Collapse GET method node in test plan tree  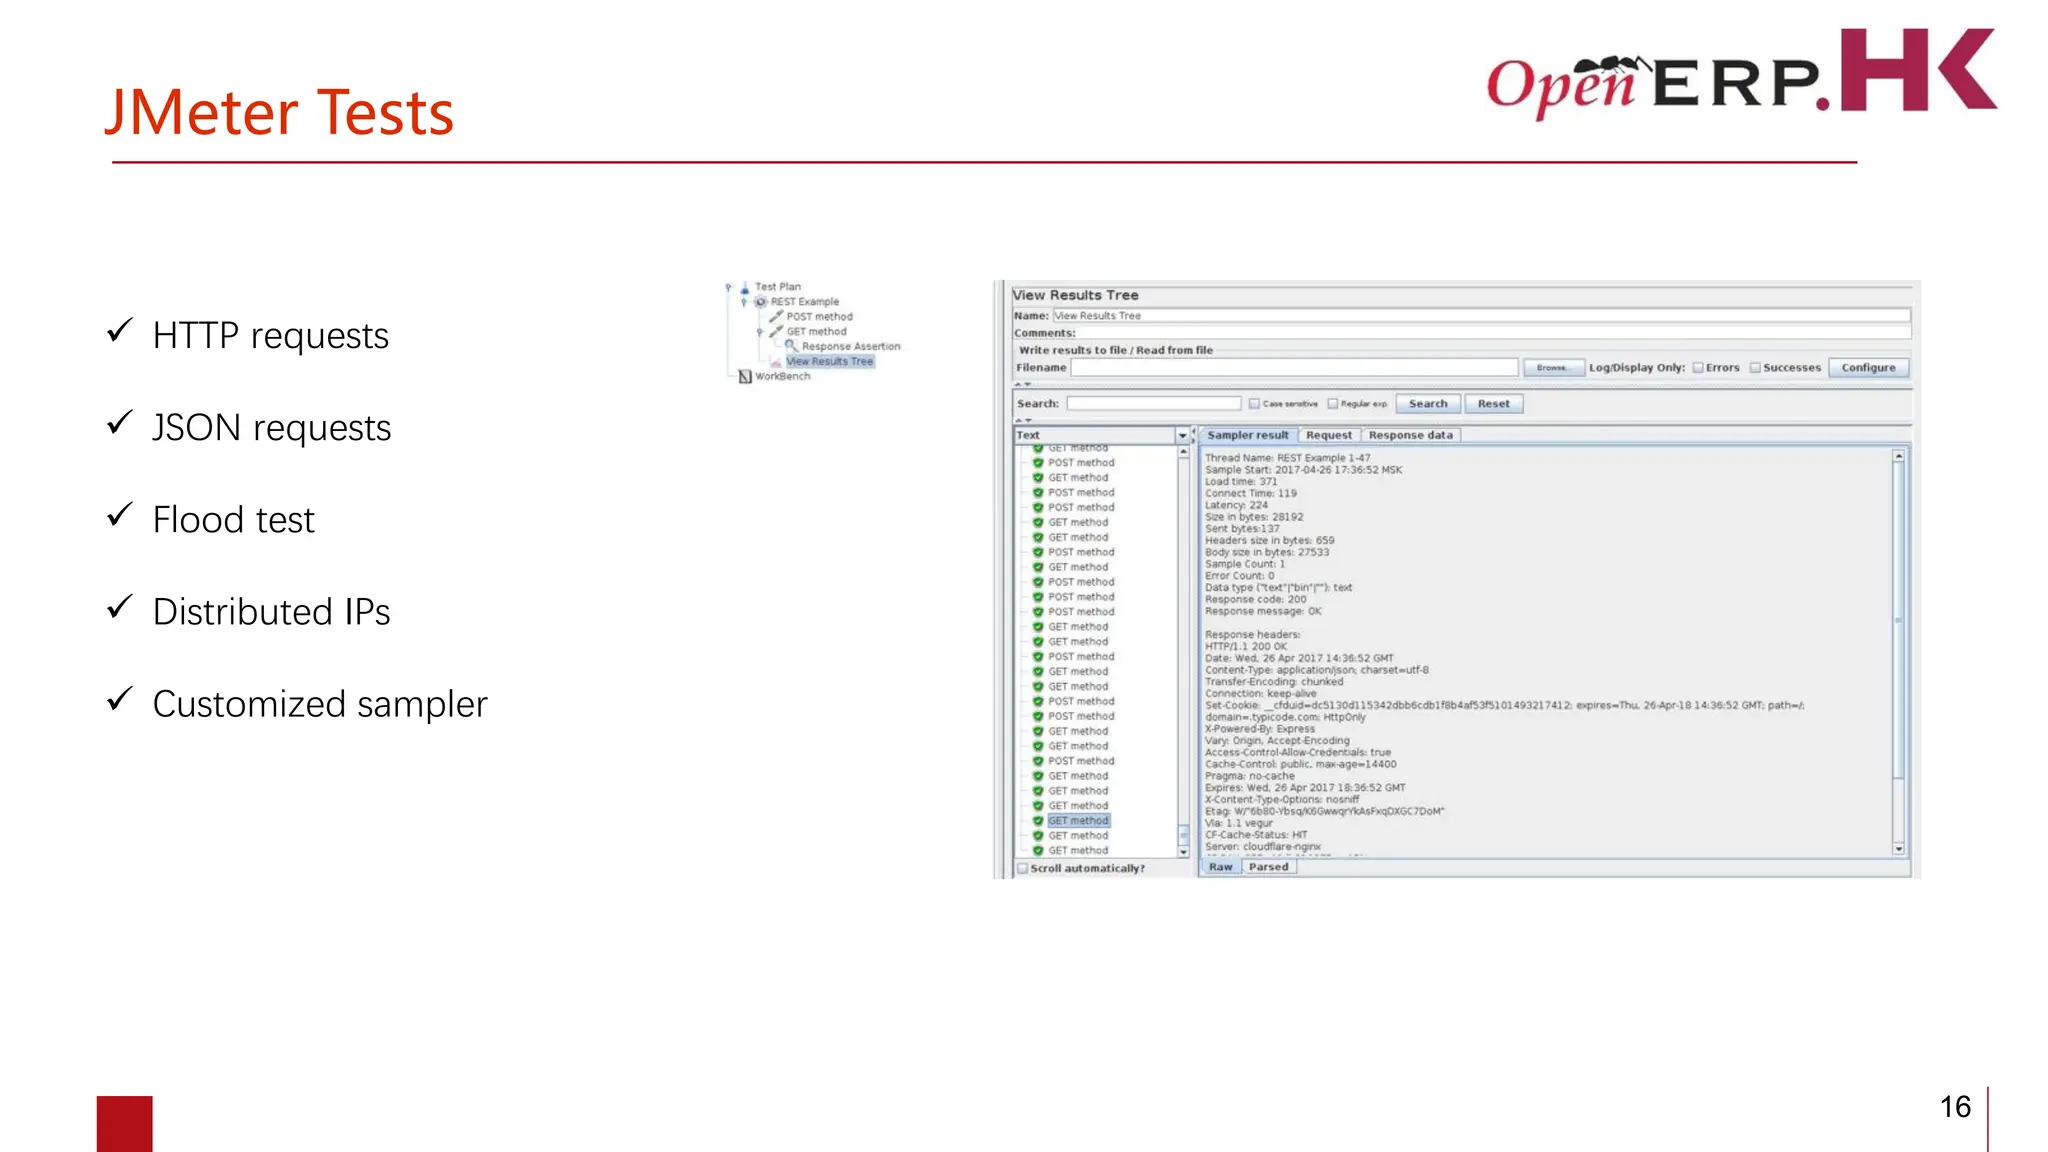coord(760,332)
